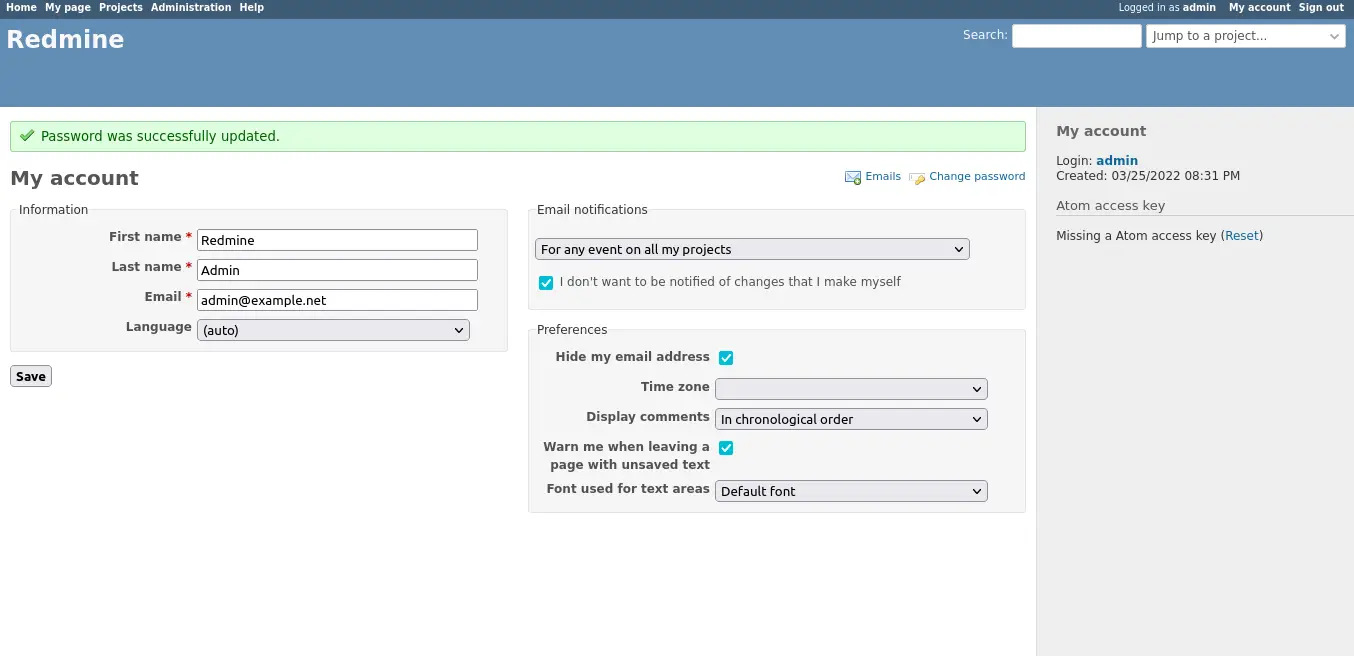The image size is (1354, 656).
Task: Open the Administration menu
Action: (x=191, y=7)
